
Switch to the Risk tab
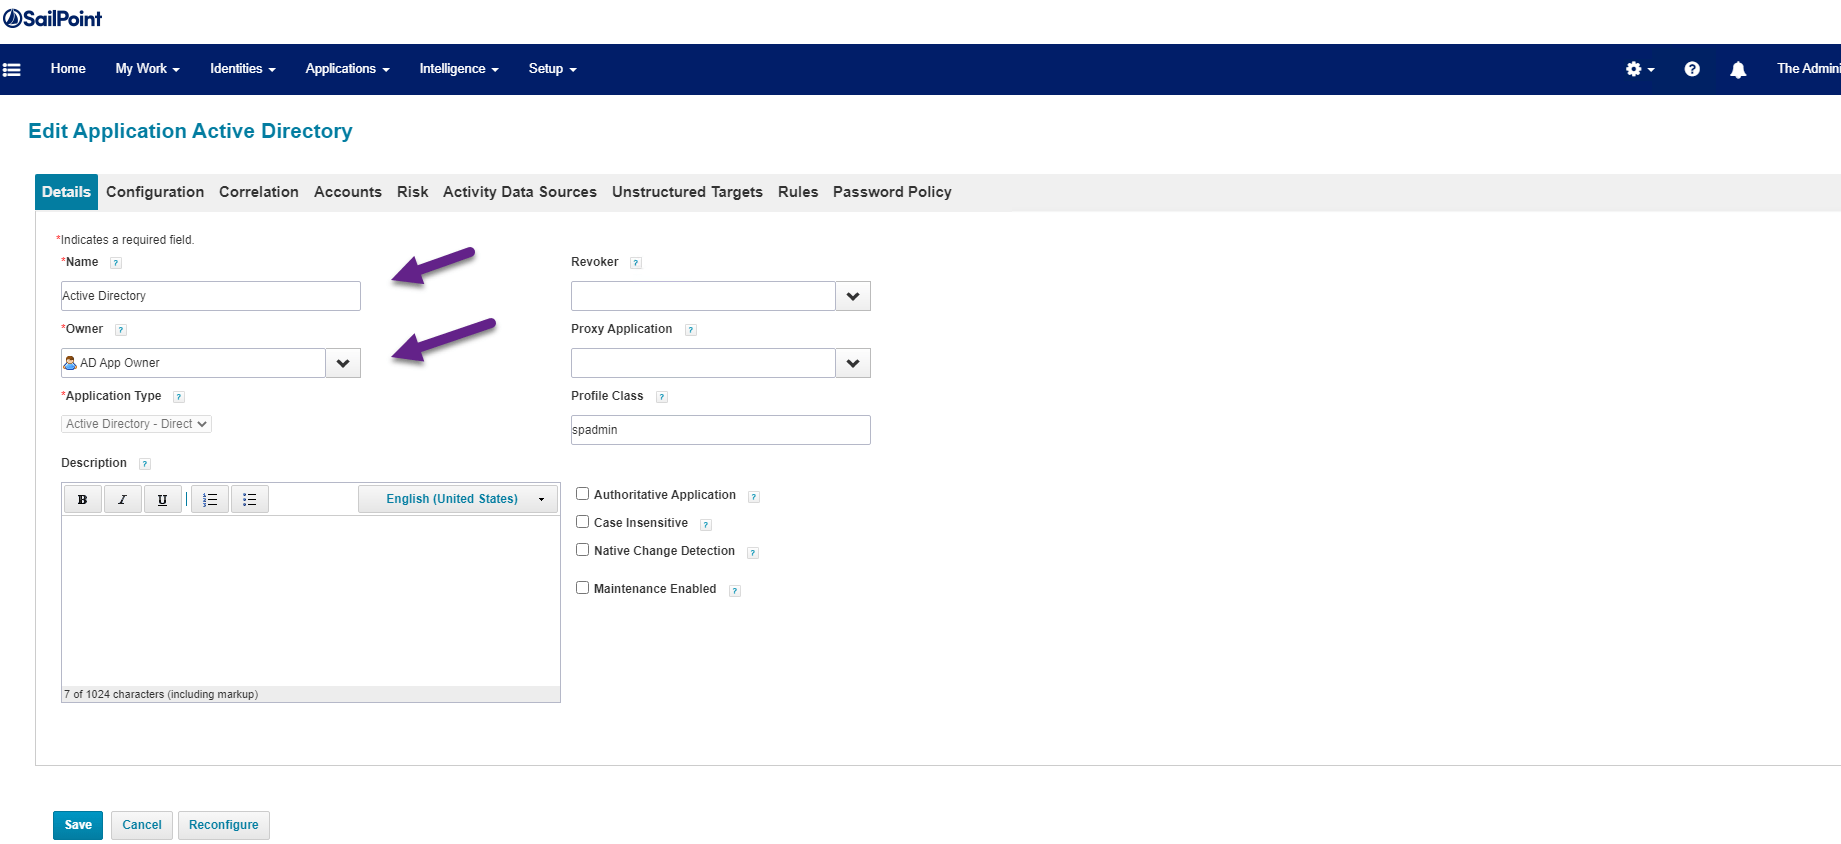[412, 192]
